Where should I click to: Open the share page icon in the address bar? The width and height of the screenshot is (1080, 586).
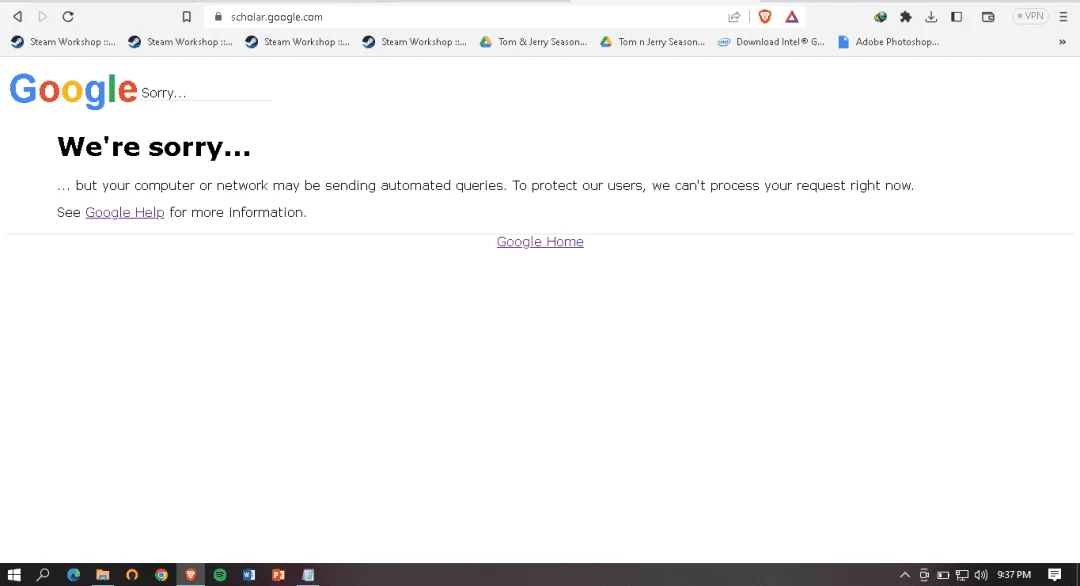pos(734,17)
